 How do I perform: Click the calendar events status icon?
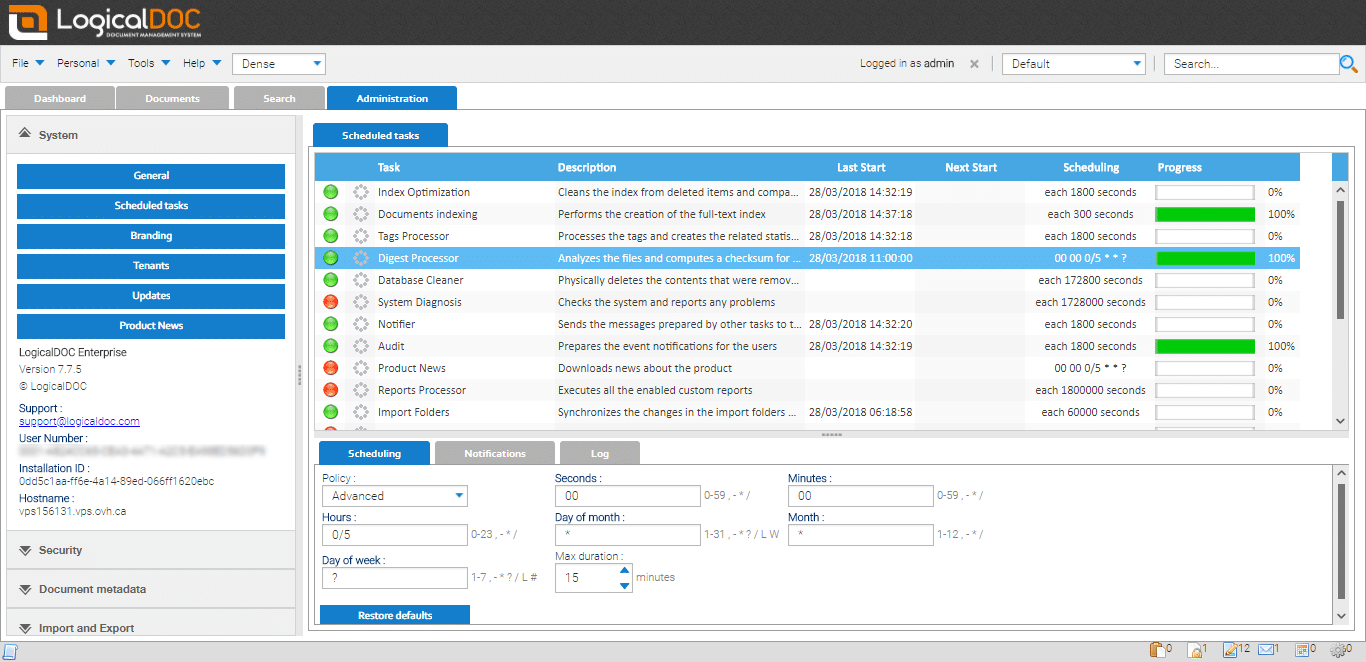1302,650
